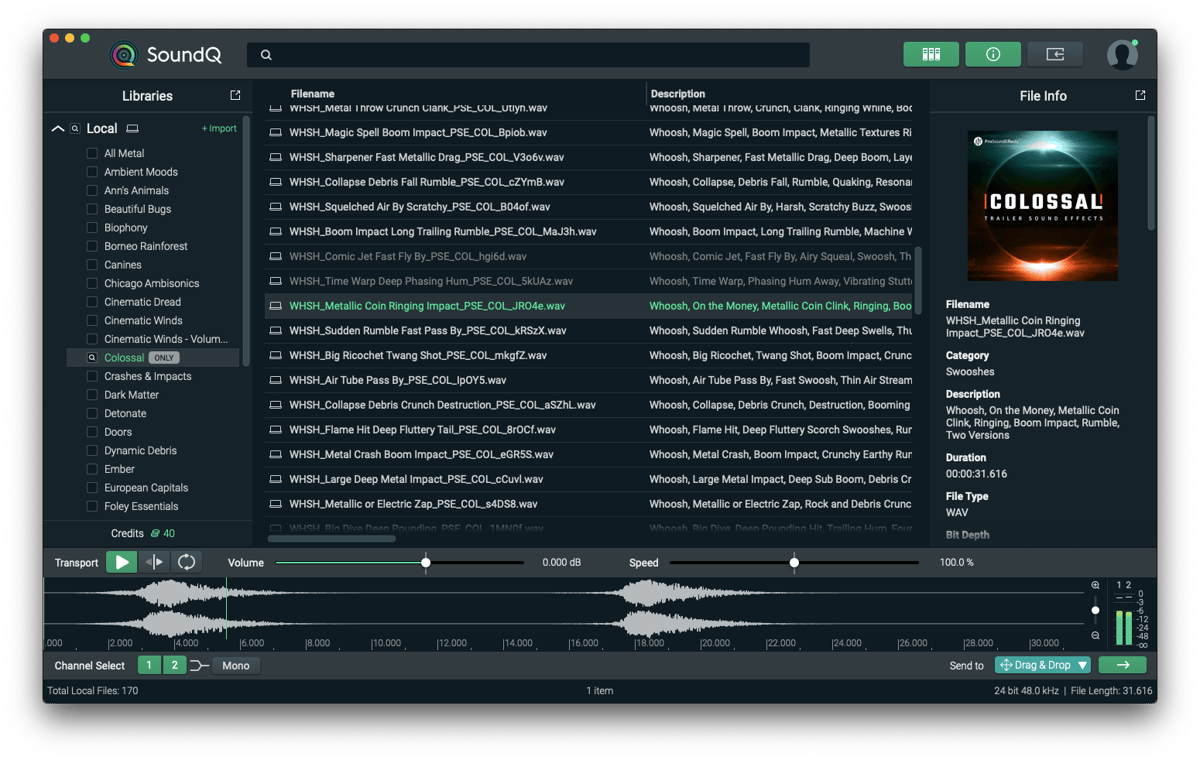Click the scrub playback icon beside Play

pos(153,562)
